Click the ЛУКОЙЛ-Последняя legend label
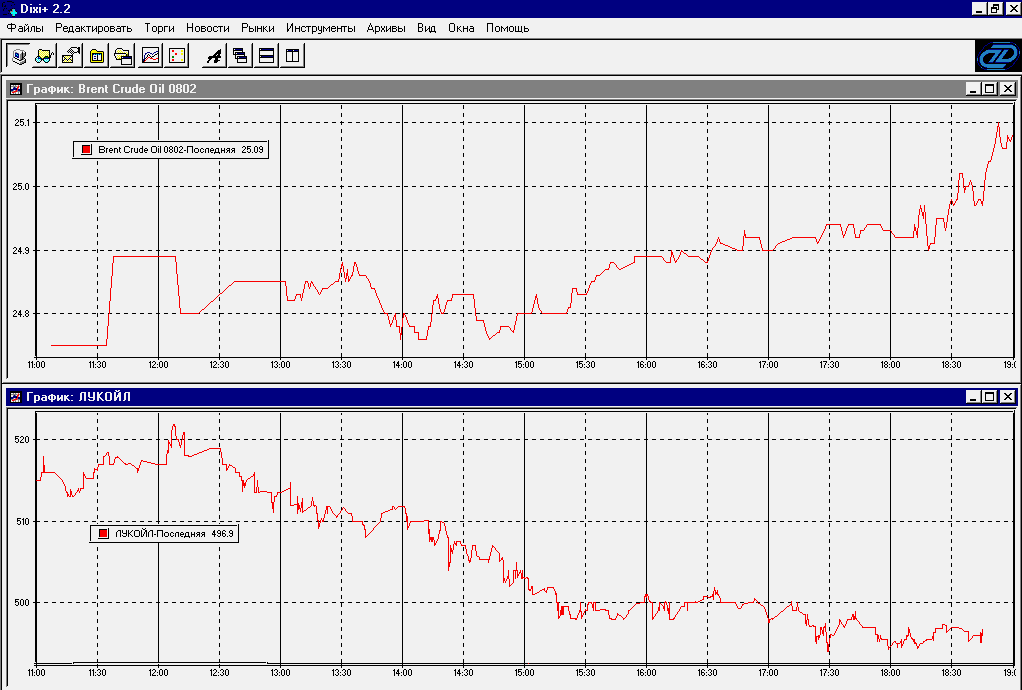The width and height of the screenshot is (1022, 690). click(x=160, y=534)
